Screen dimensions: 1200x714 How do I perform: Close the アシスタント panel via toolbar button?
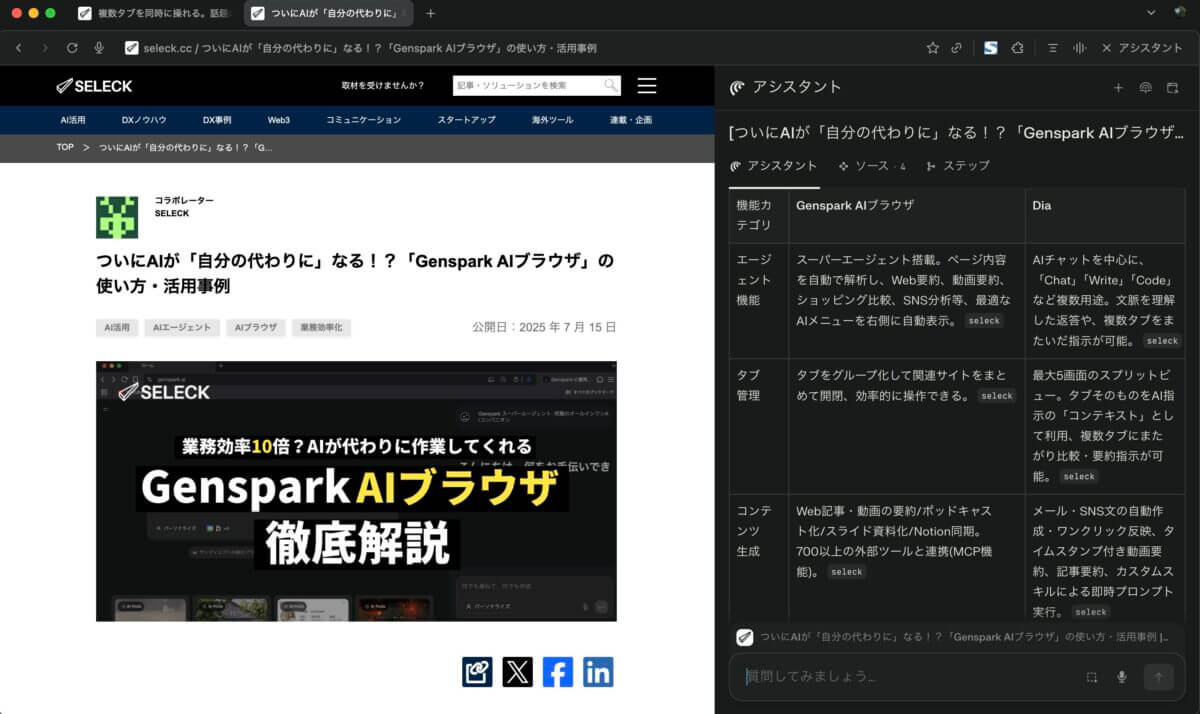(x=1142, y=48)
